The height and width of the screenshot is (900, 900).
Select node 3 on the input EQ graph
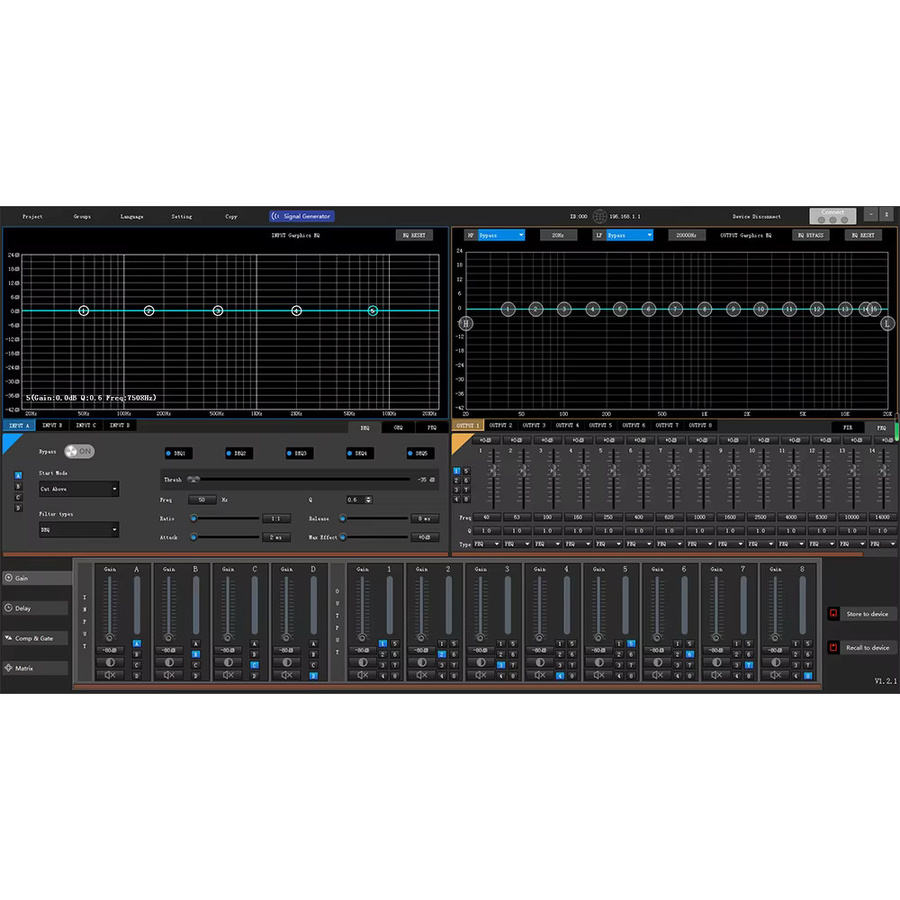pos(218,311)
